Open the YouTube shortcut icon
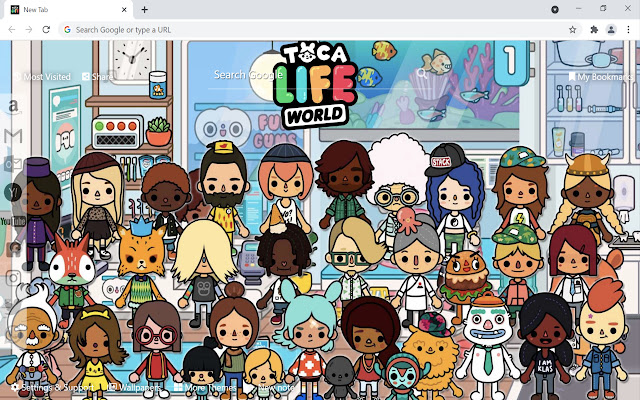 pos(13,221)
